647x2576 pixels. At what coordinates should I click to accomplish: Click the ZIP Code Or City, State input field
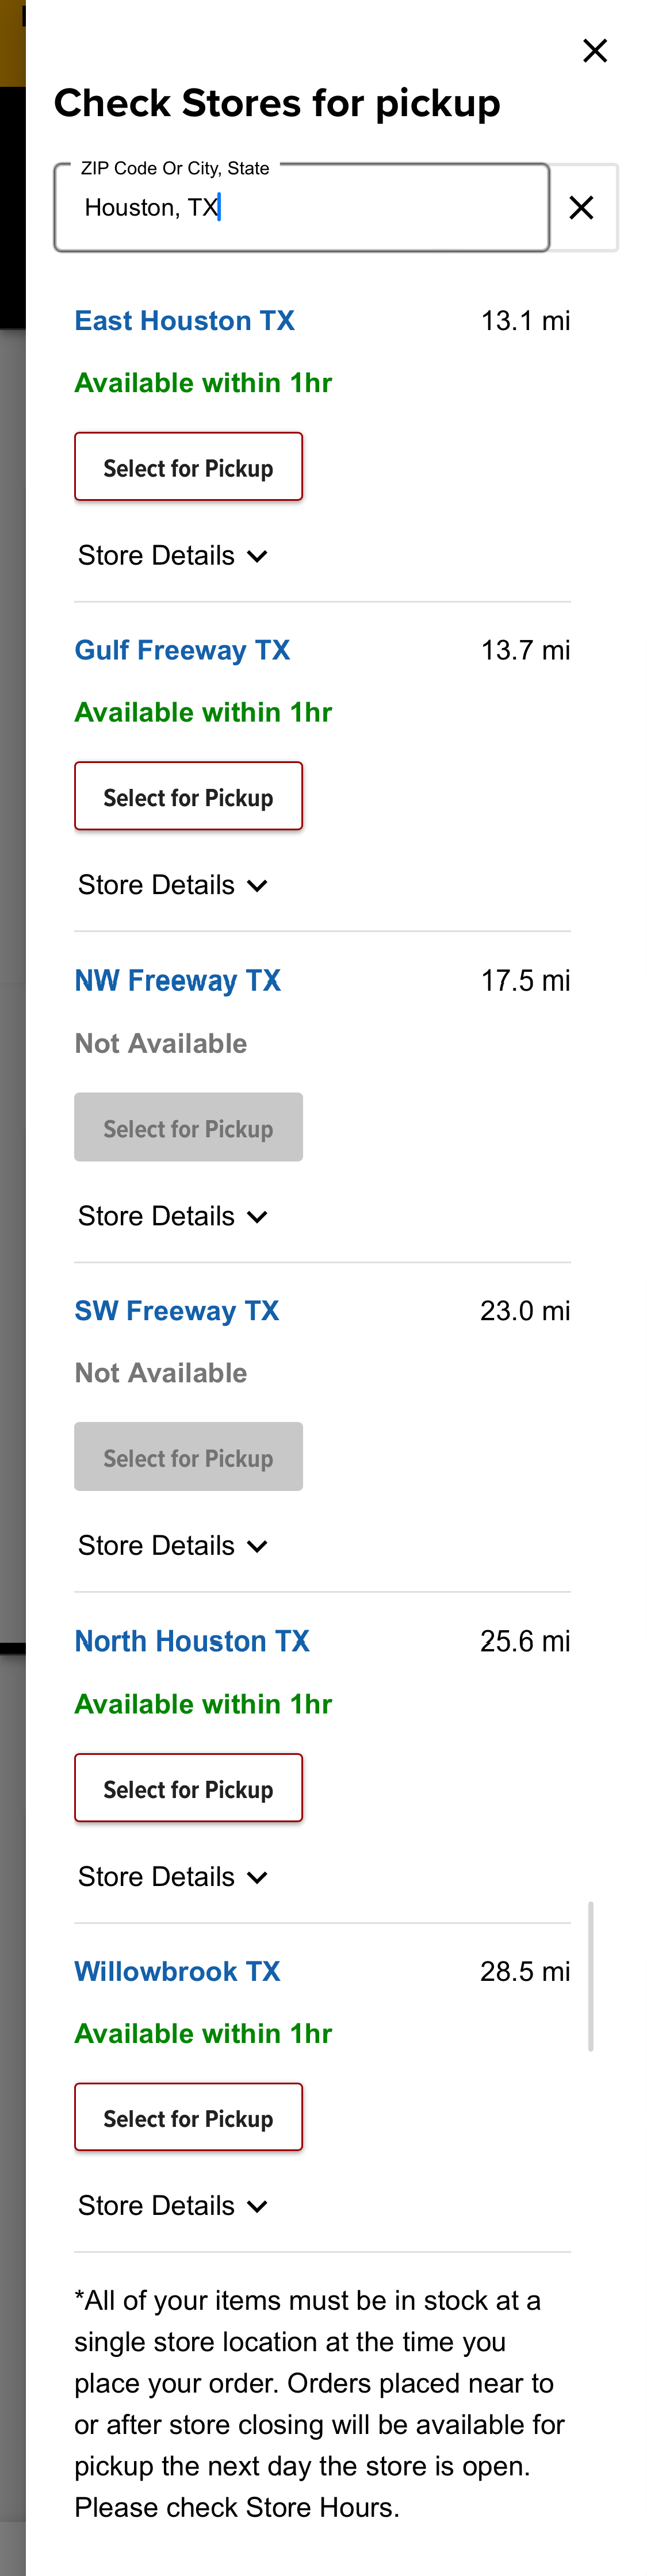click(300, 207)
